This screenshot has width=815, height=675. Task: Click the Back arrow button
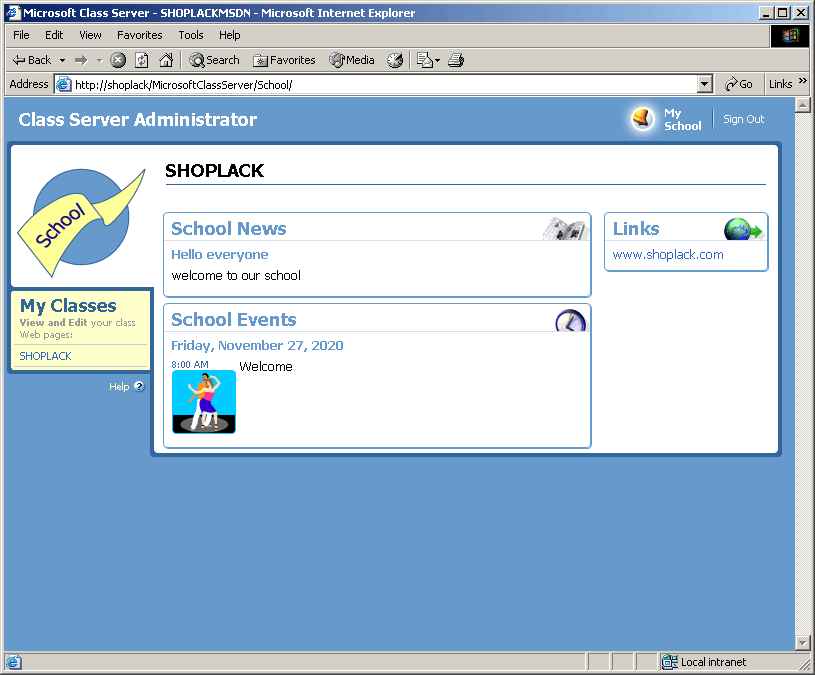[31, 60]
